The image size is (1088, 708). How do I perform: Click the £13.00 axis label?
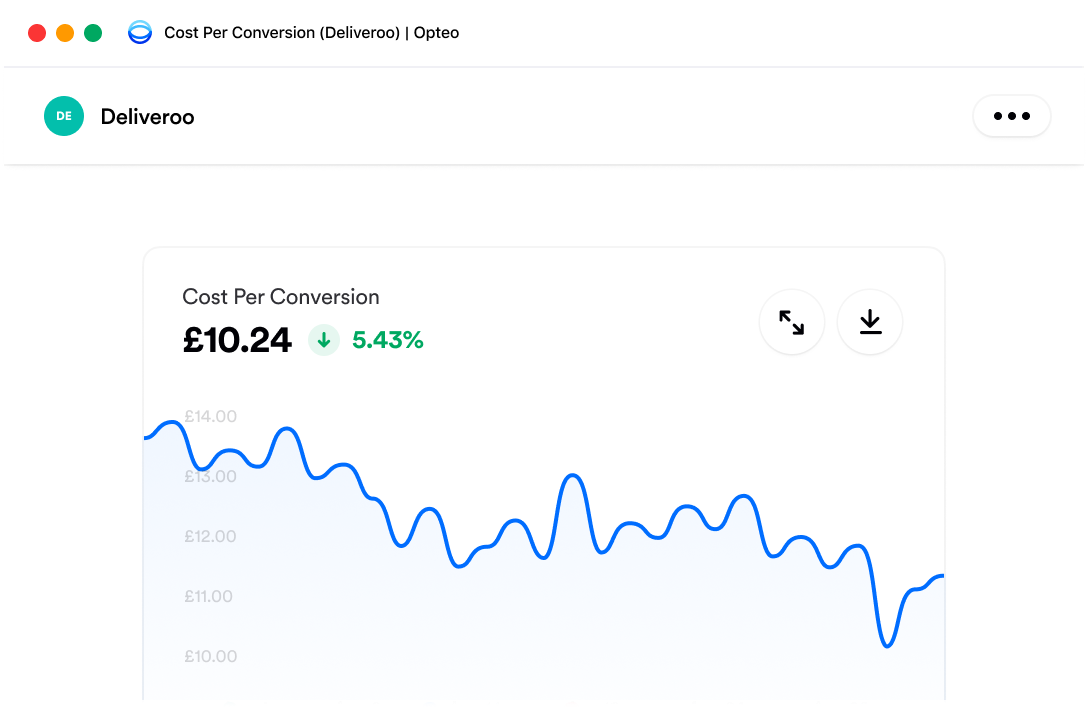210,476
